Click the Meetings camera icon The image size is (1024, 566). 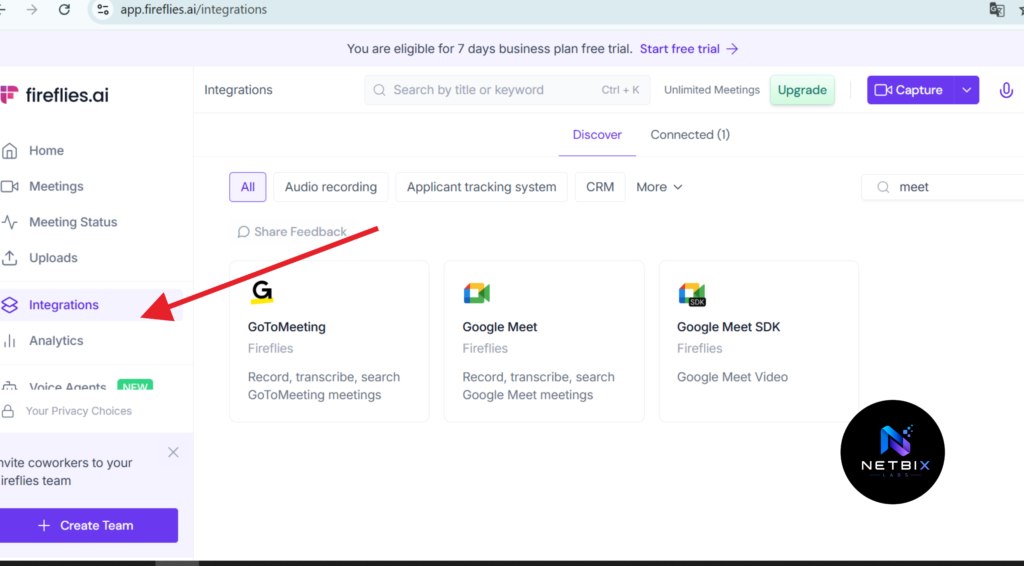(x=9, y=187)
